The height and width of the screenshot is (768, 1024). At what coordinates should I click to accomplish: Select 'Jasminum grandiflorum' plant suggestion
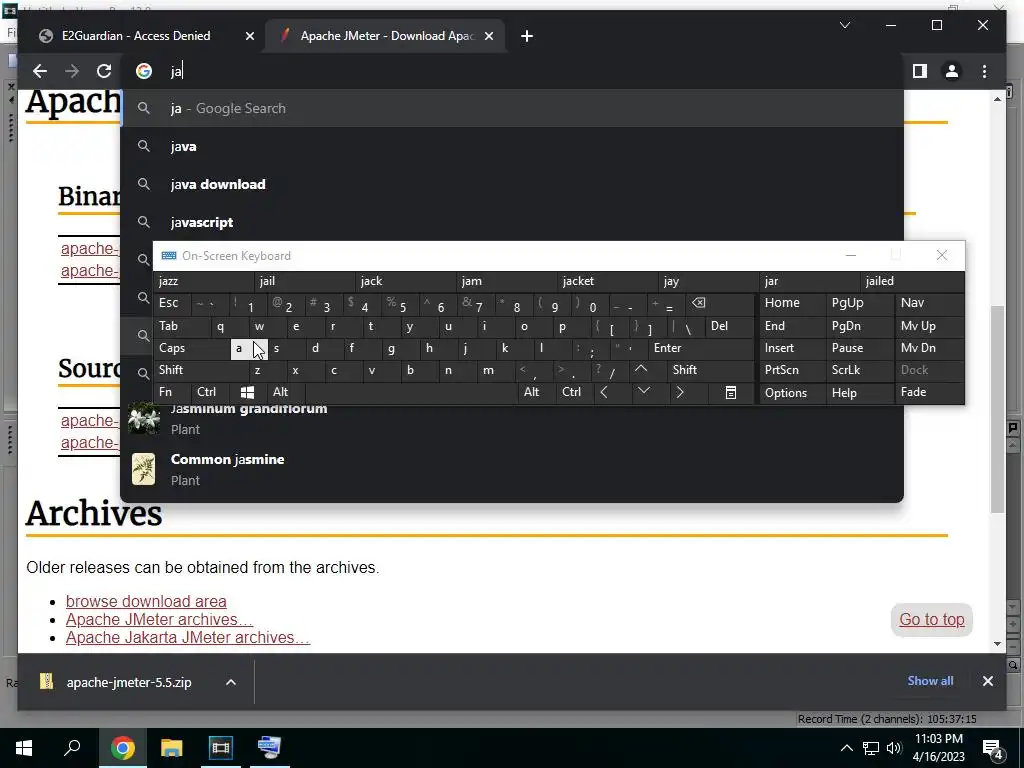512,418
